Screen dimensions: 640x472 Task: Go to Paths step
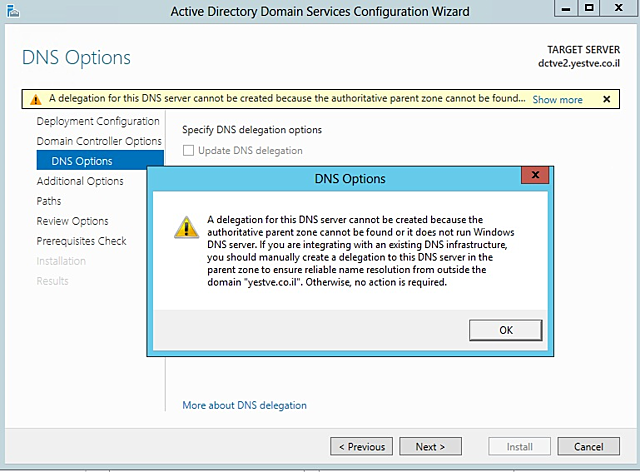tap(49, 201)
